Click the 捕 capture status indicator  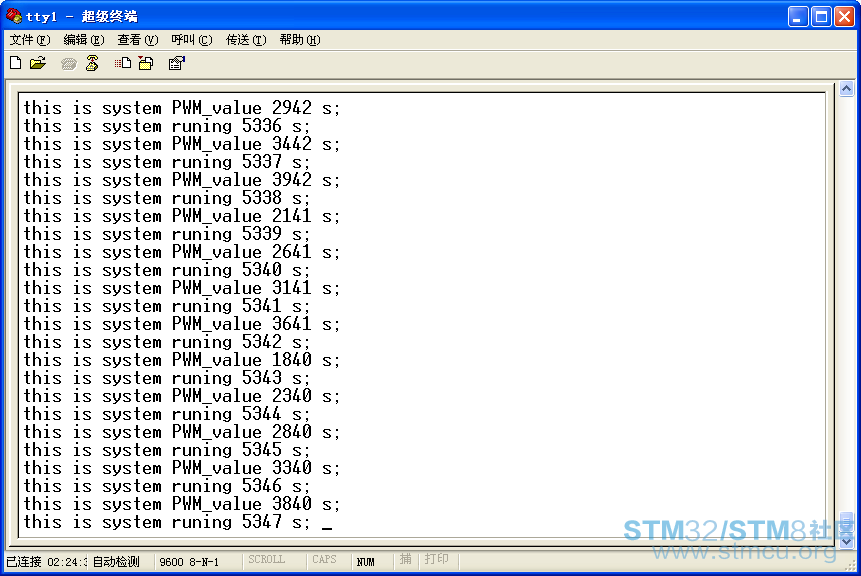click(405, 559)
